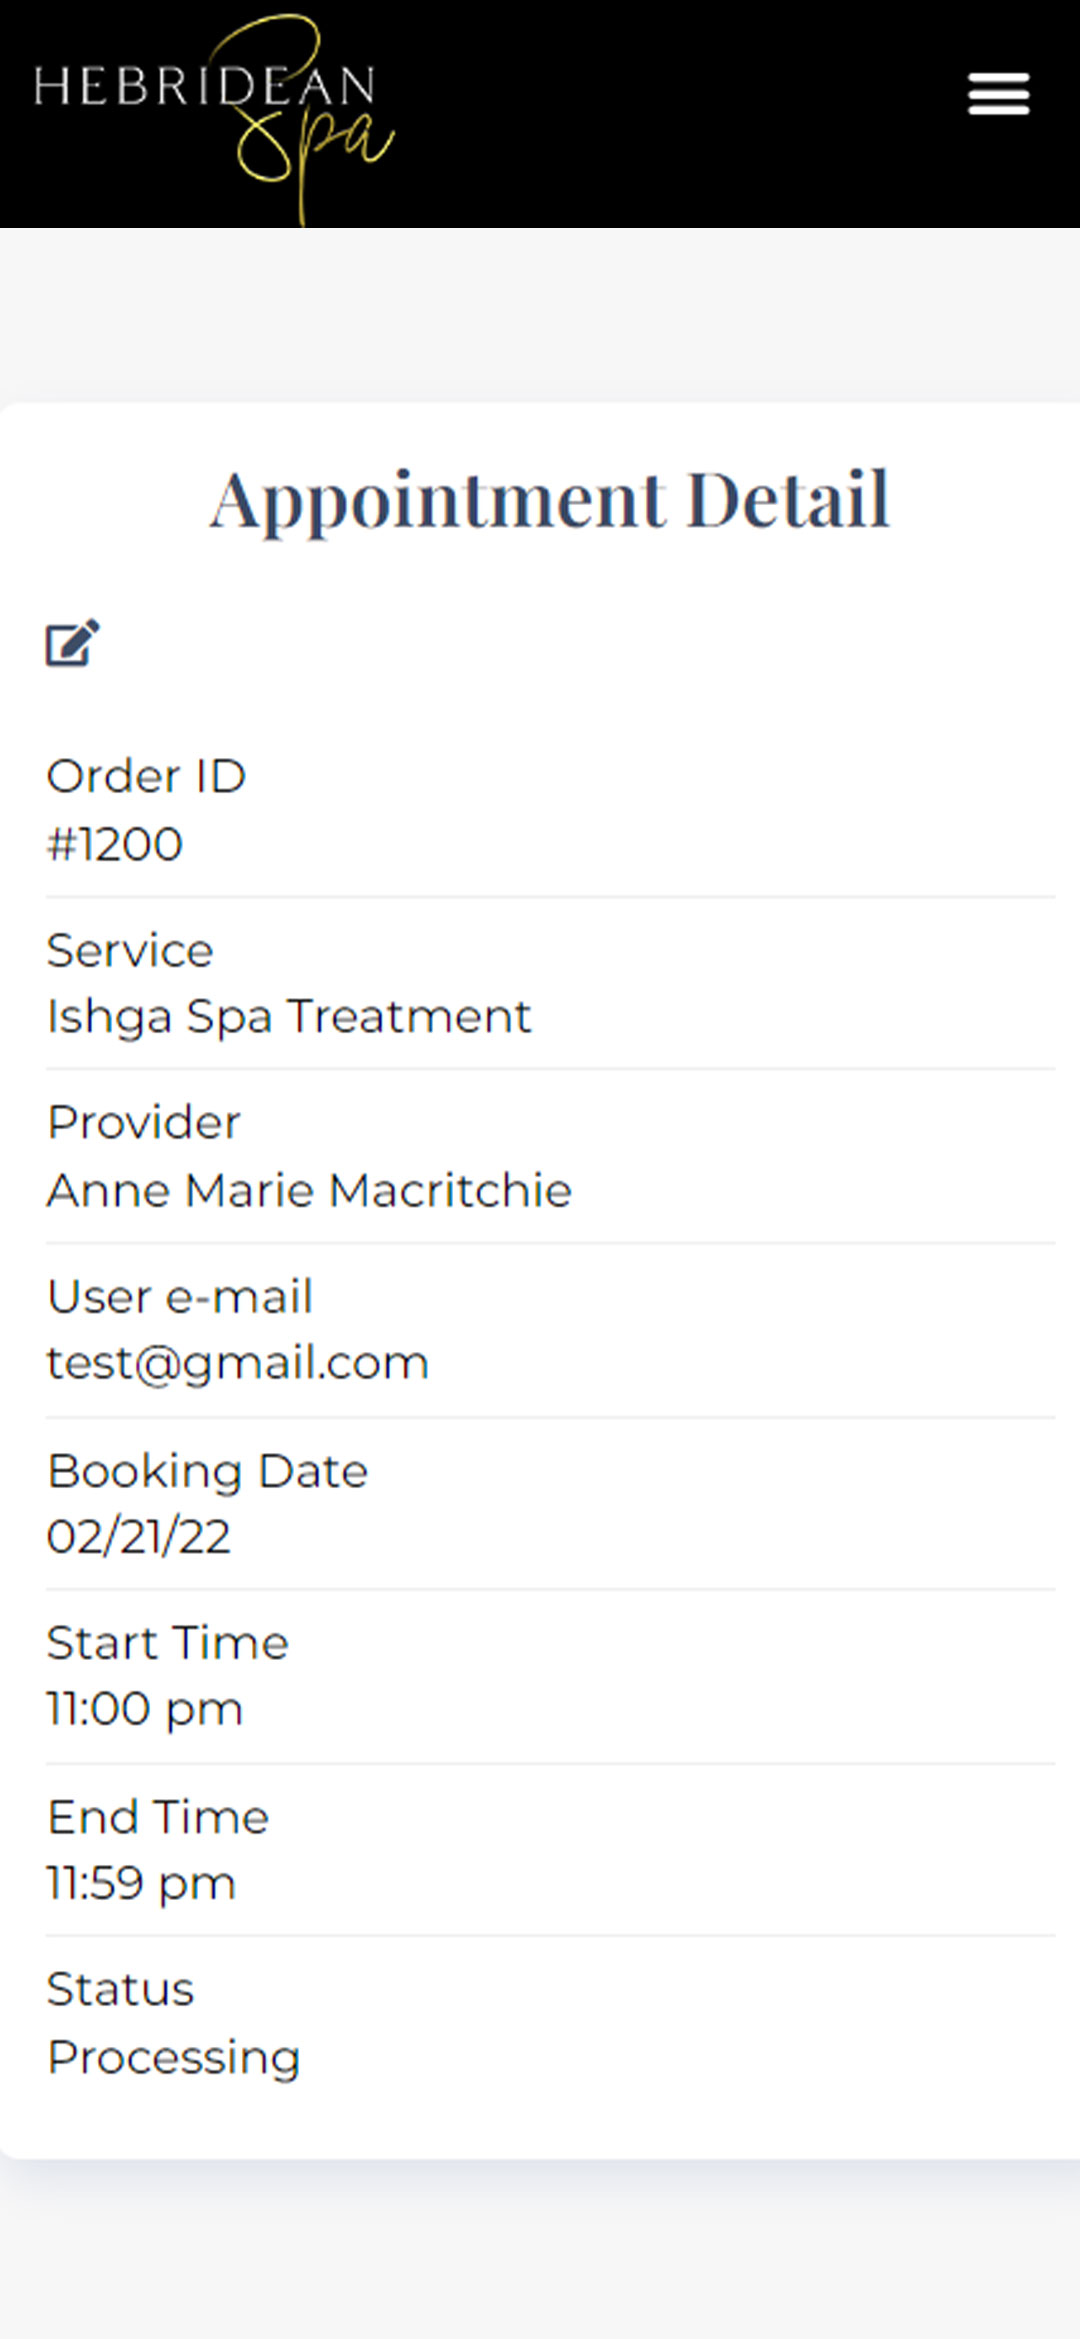Select order number #1200
1080x2339 pixels.
pyautogui.click(x=115, y=844)
